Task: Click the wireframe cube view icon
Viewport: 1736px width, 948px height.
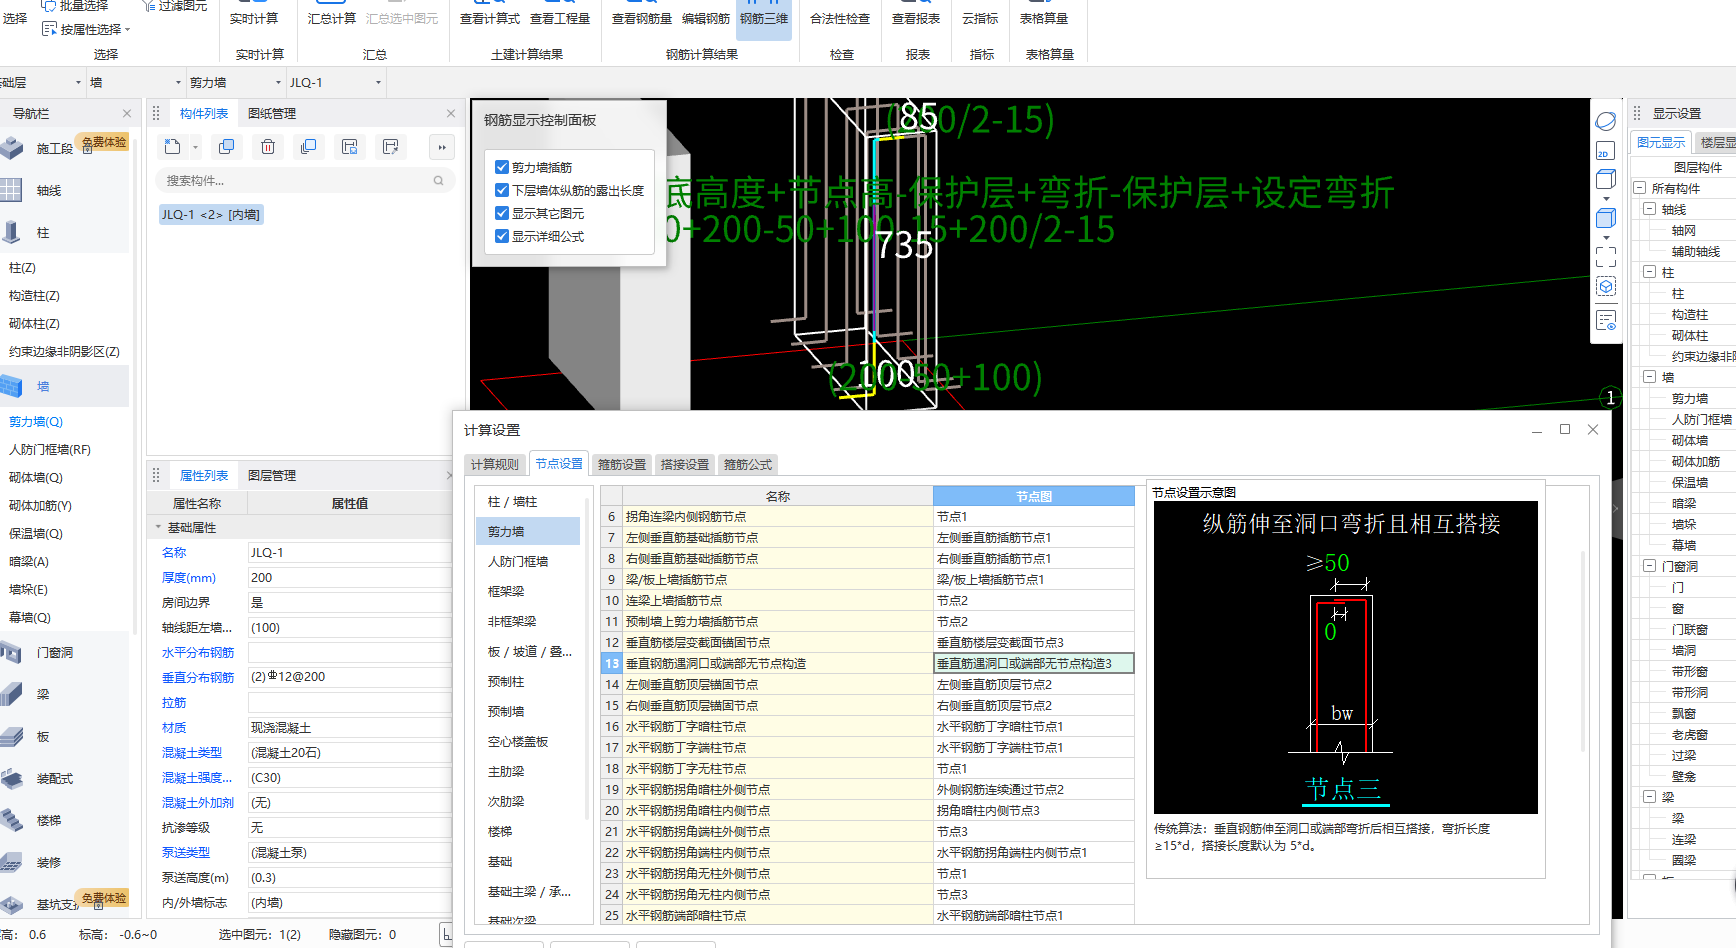Action: point(1606,180)
